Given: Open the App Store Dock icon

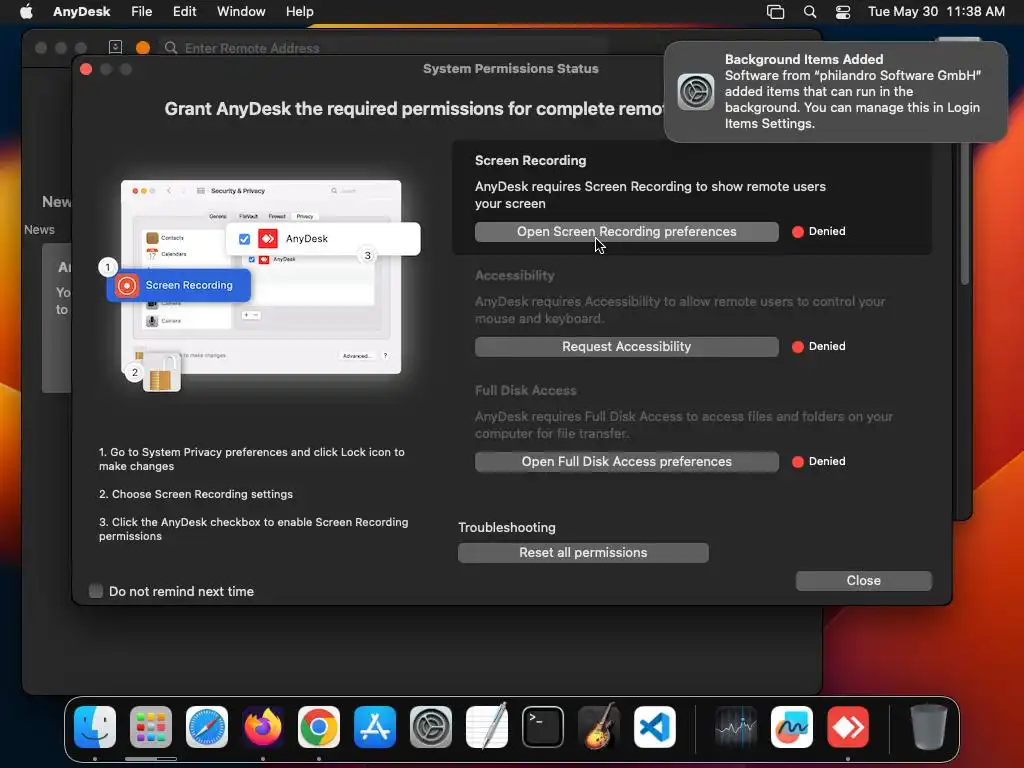Looking at the screenshot, I should [375, 727].
